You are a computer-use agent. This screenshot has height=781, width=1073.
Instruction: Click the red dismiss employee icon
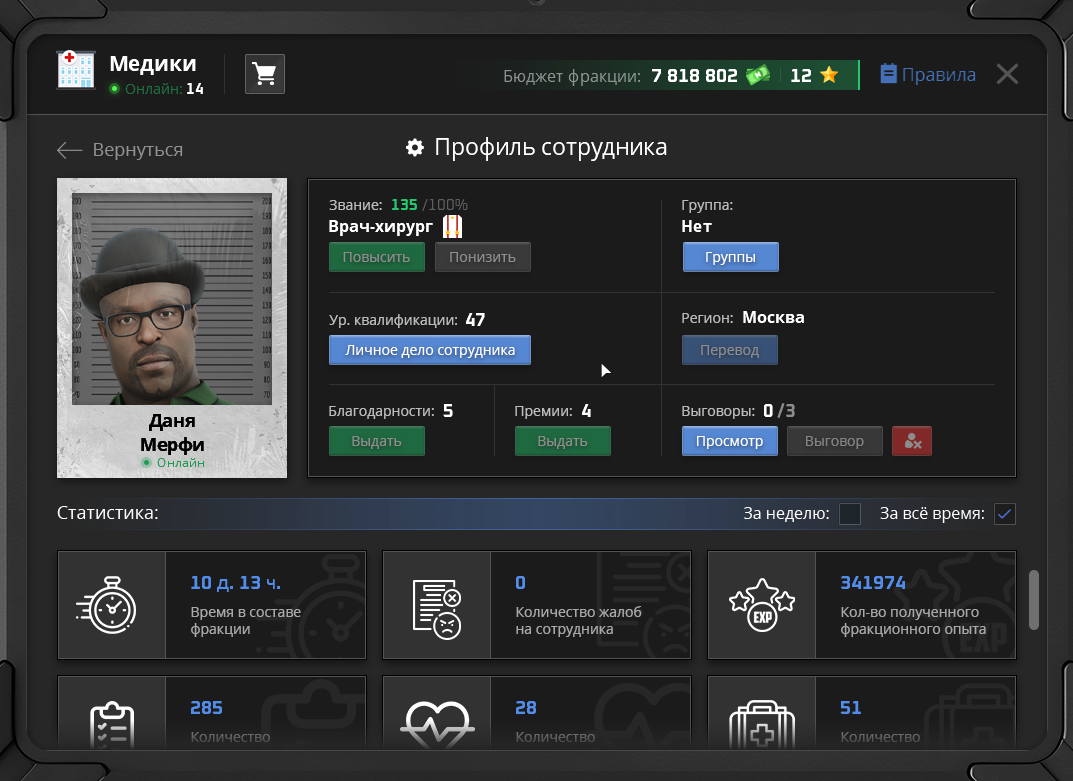click(x=911, y=441)
